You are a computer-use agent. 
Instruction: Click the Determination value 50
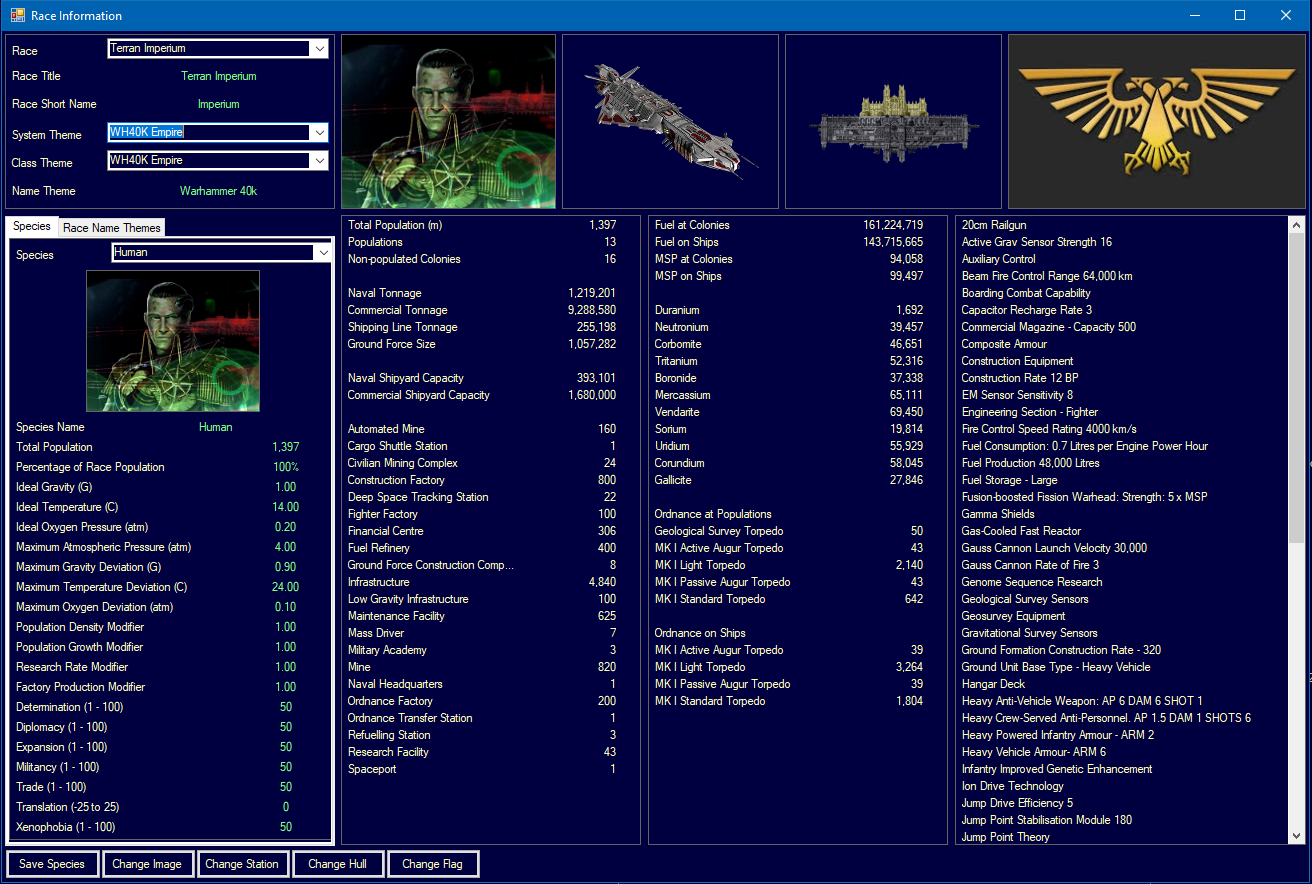pyautogui.click(x=286, y=707)
